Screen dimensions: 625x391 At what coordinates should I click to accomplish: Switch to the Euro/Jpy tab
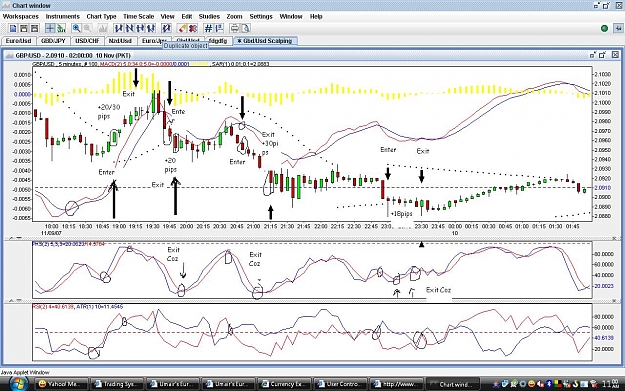pyautogui.click(x=154, y=41)
